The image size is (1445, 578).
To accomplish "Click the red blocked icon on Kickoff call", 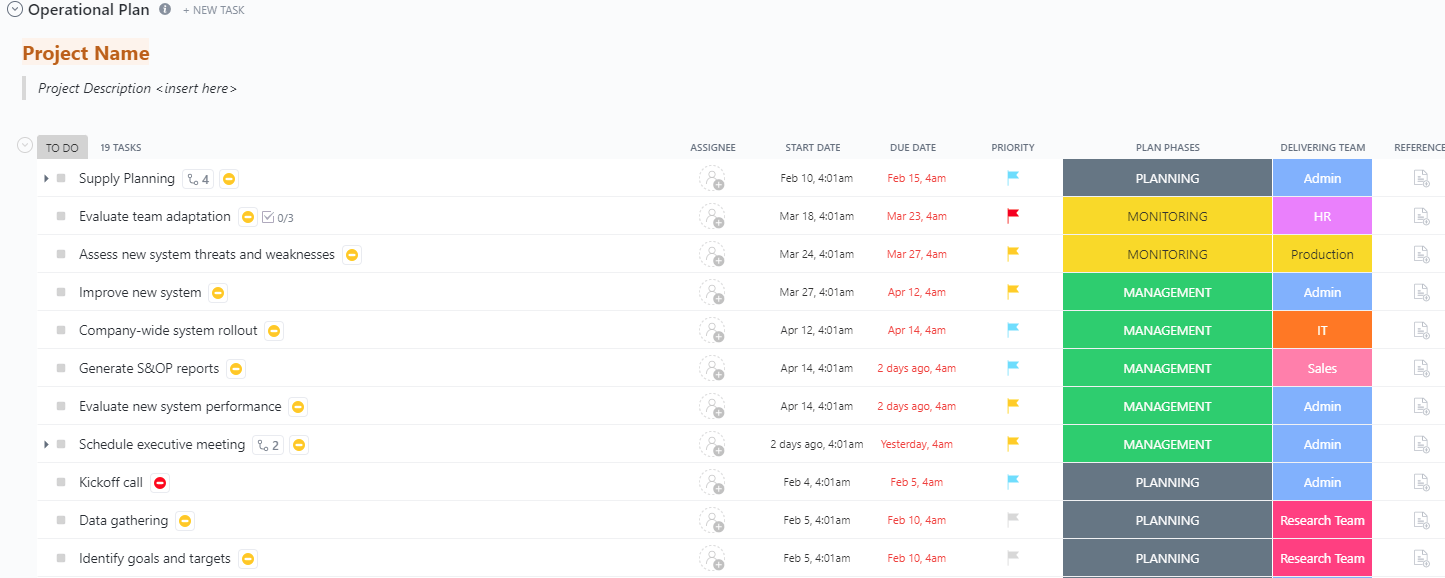I will coord(160,483).
